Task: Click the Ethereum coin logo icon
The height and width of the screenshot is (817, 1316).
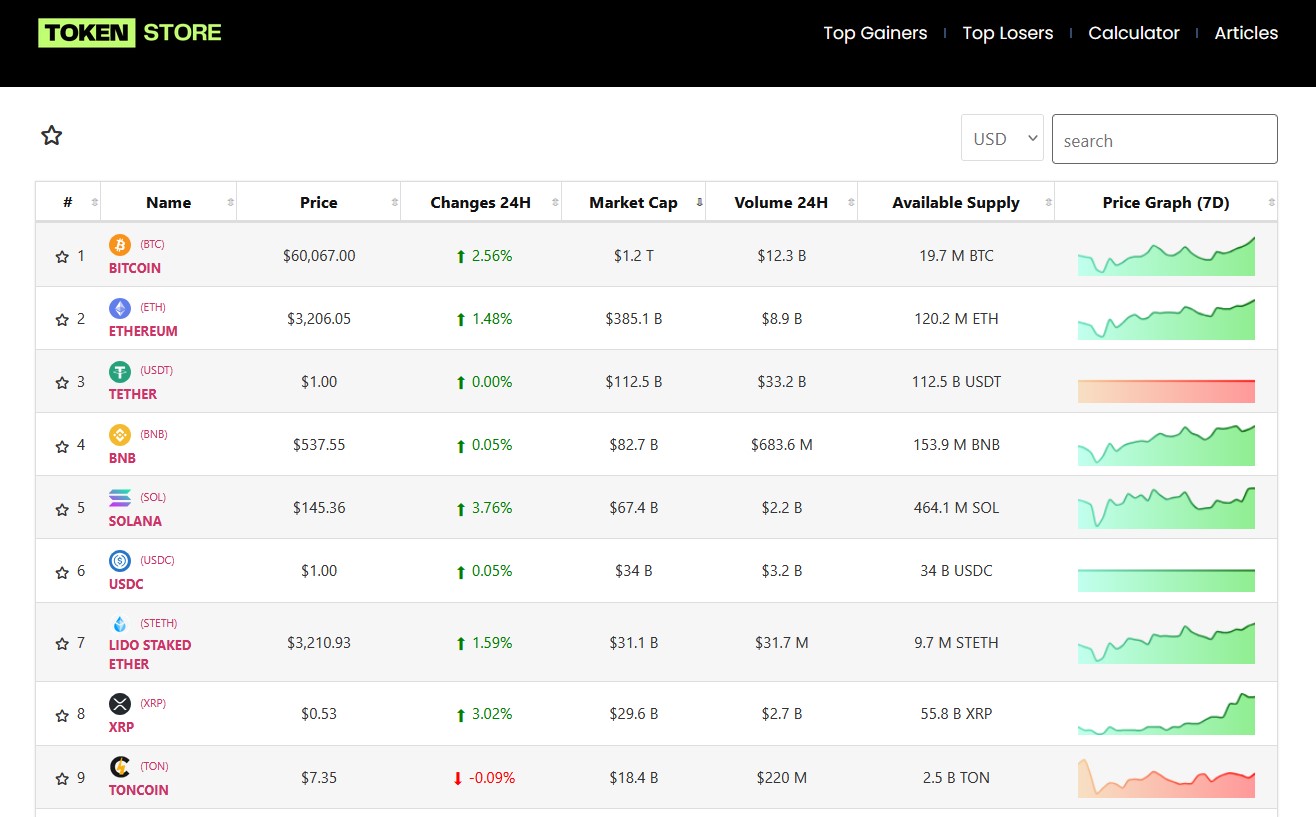Action: 120,308
